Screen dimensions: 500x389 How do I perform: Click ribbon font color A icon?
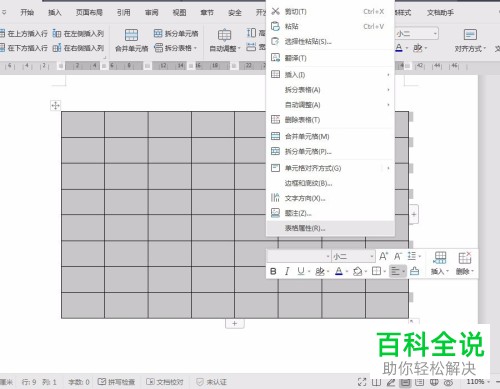399,48
